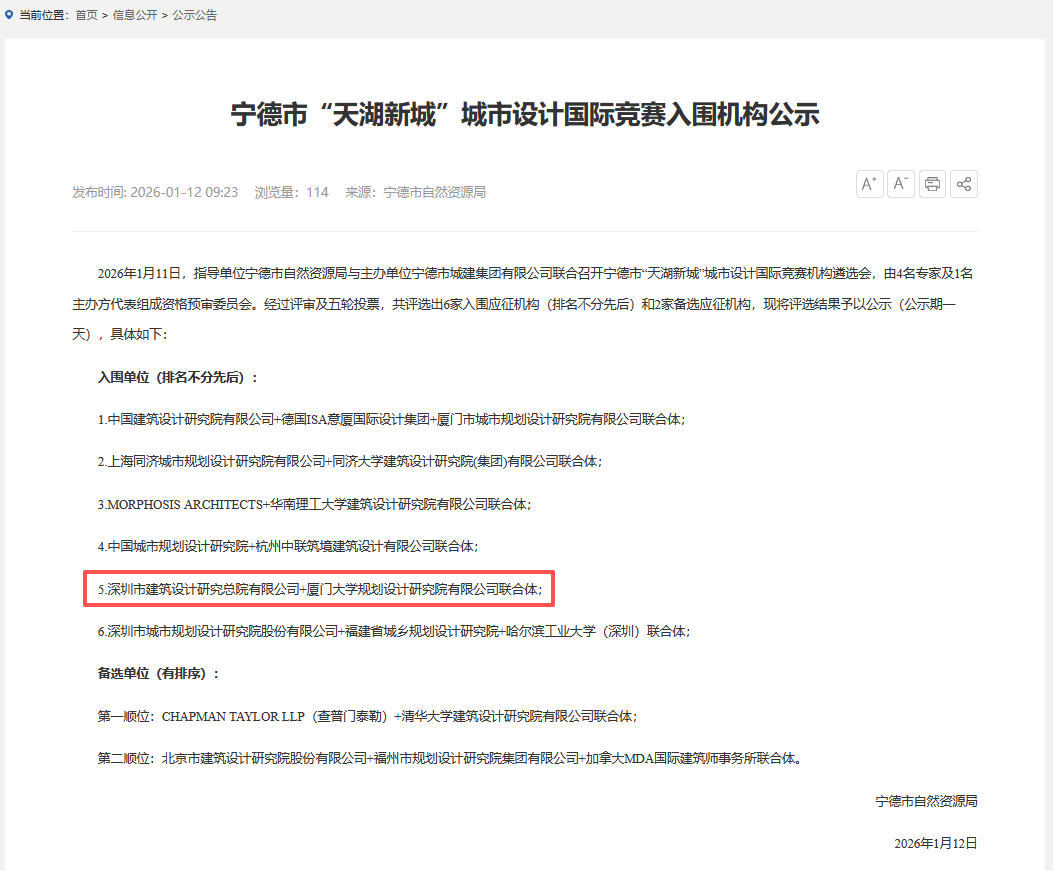The image size is (1053, 871).
Task: Click entry 1 中国建筑设计研究院有限公司 line
Action: (391, 420)
